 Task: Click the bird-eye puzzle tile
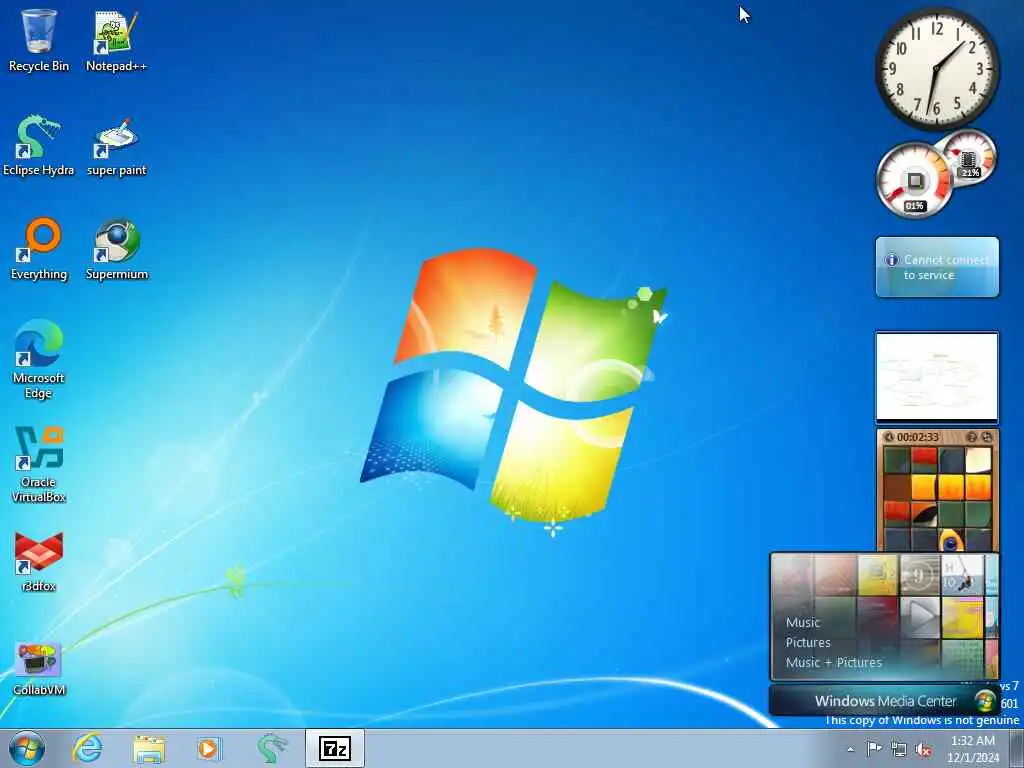pyautogui.click(x=951, y=540)
